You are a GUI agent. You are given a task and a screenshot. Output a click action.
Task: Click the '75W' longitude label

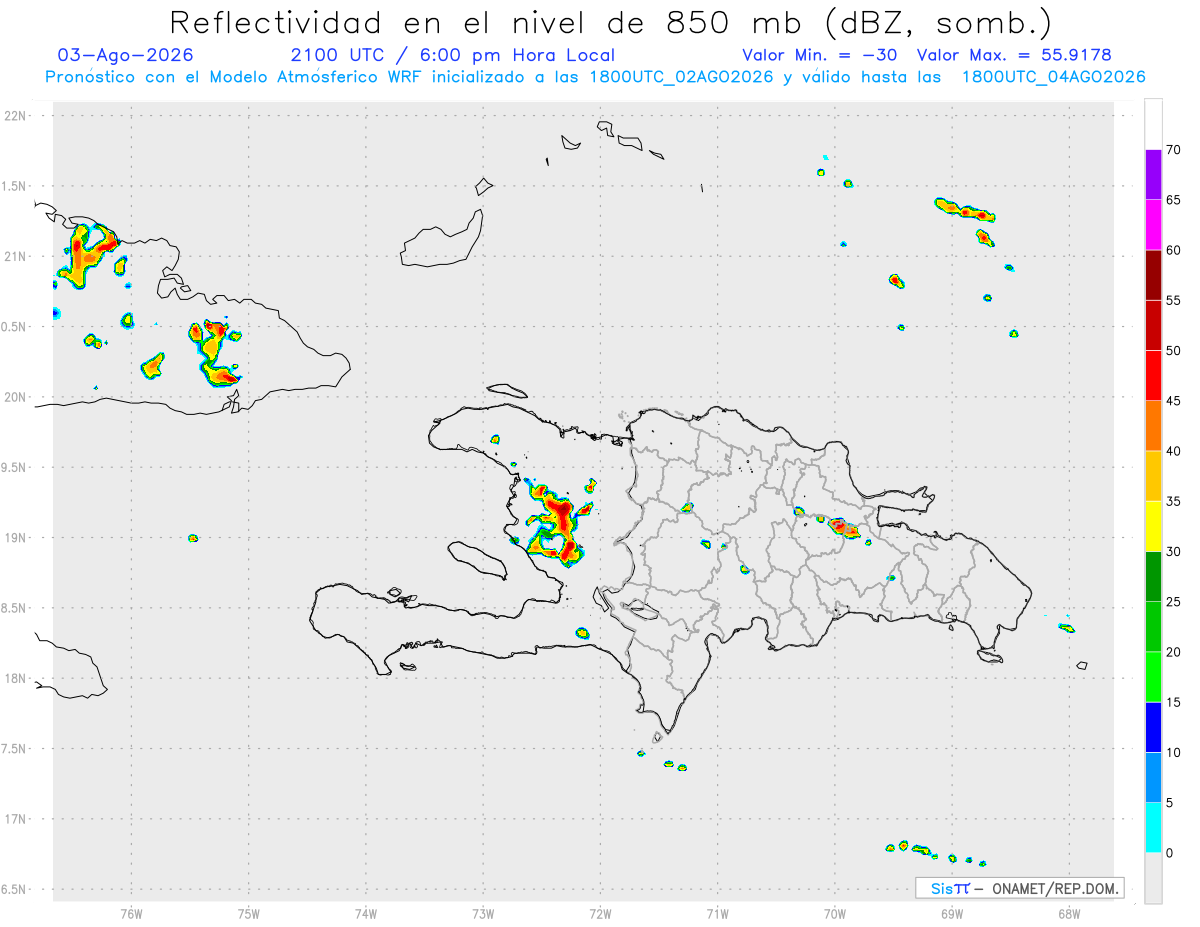[249, 913]
